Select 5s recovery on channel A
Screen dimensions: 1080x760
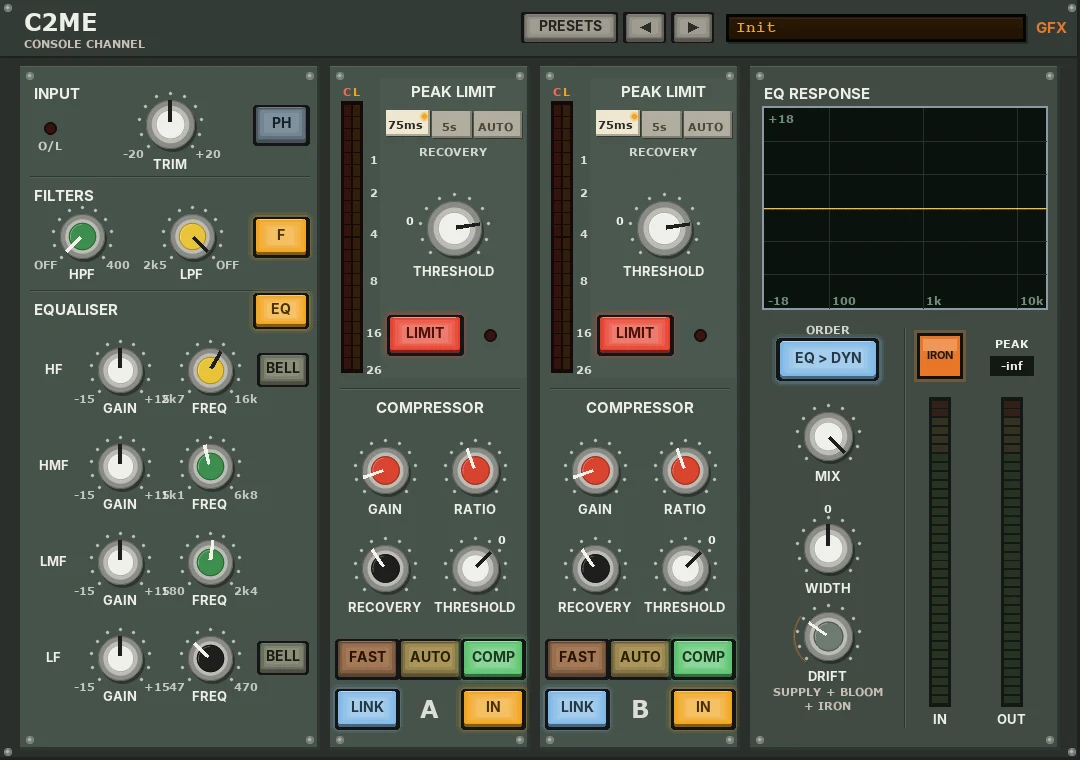(x=450, y=125)
